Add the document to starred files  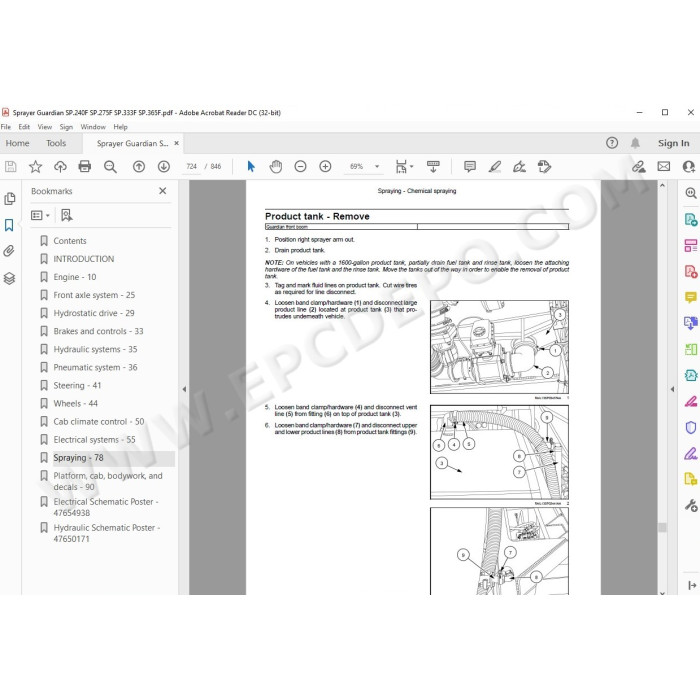[x=35, y=167]
